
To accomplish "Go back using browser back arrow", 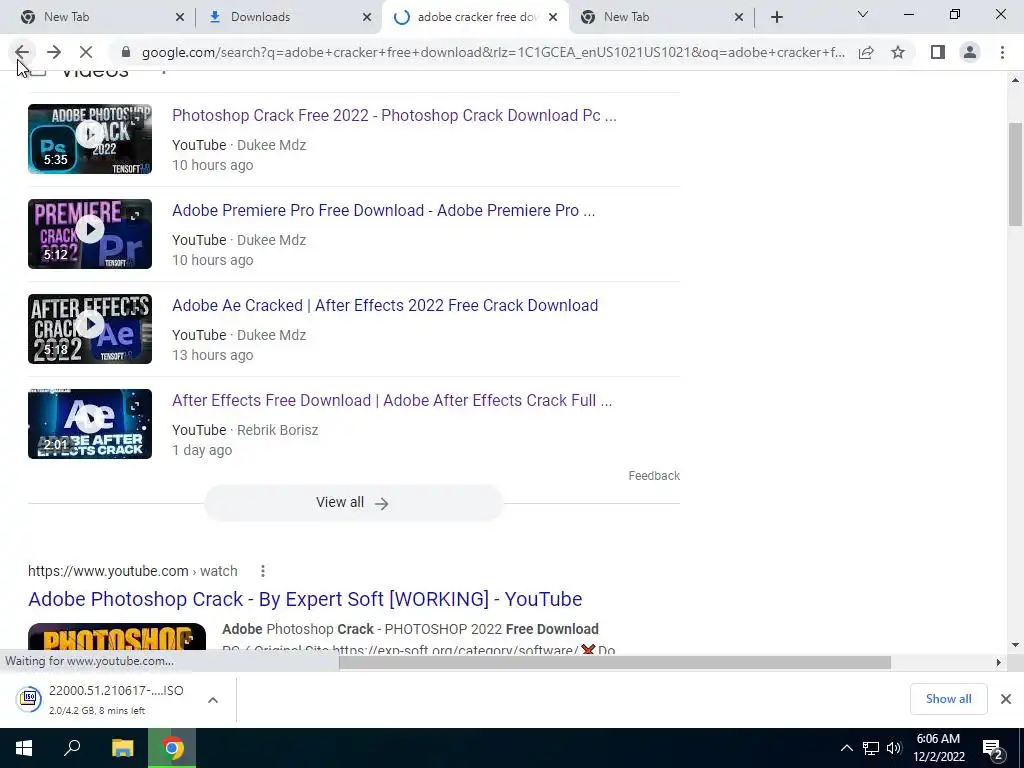I will pos(22,52).
